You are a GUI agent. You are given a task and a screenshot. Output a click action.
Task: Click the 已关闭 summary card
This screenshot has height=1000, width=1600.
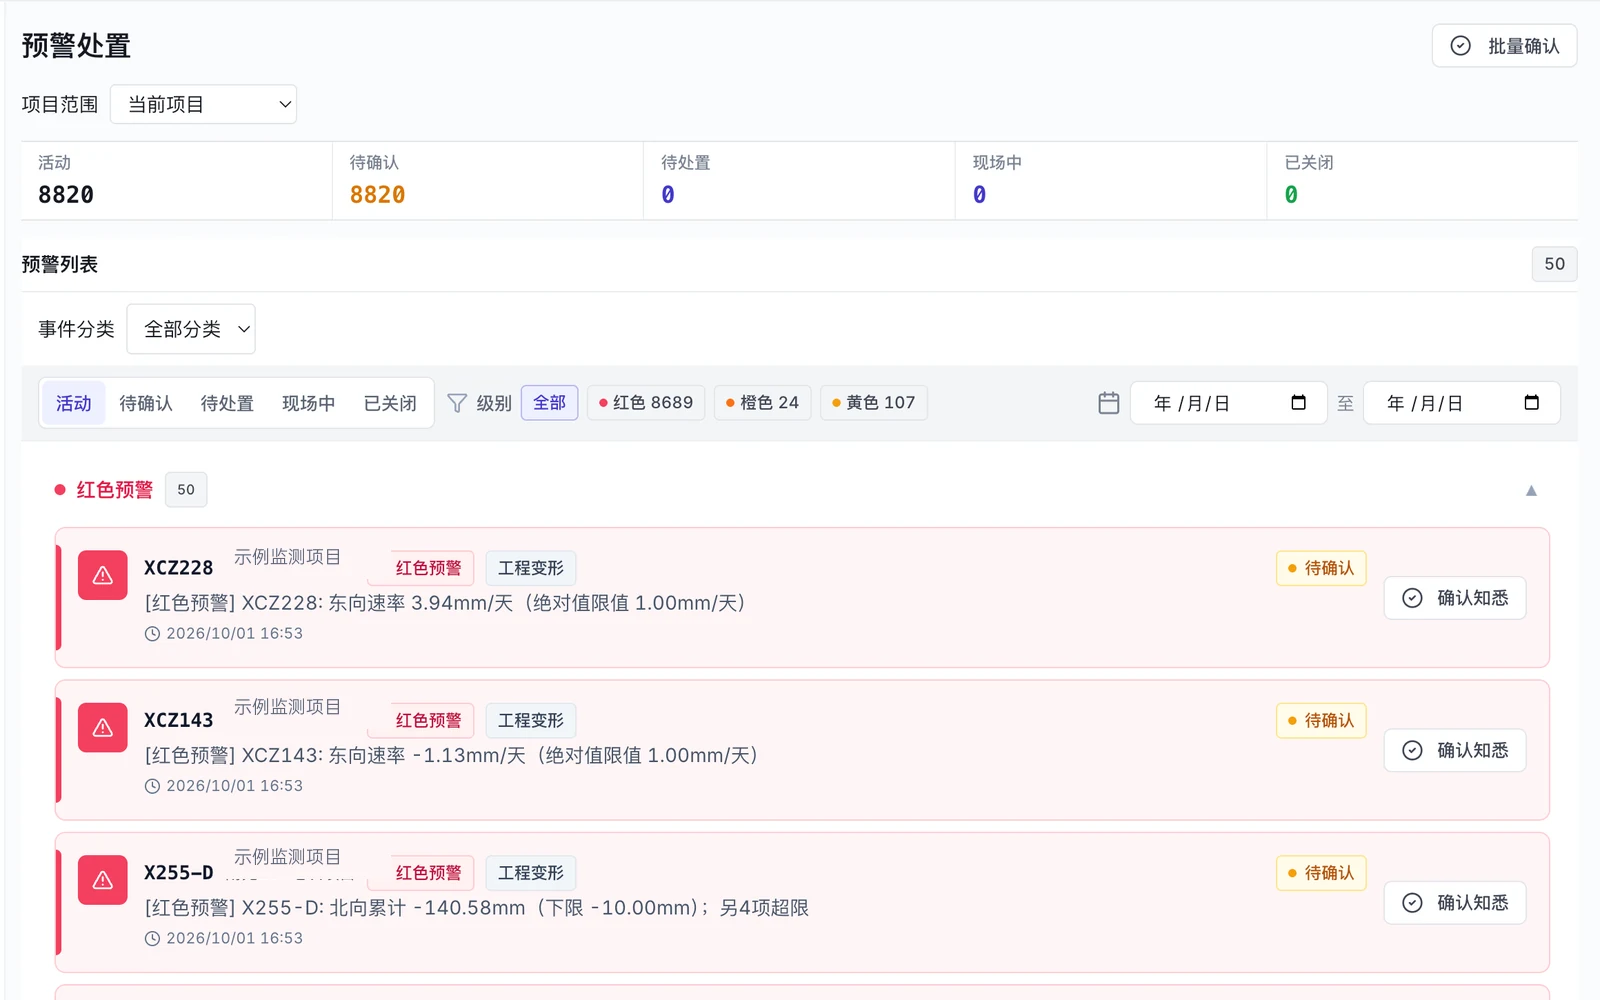pyautogui.click(x=1422, y=180)
